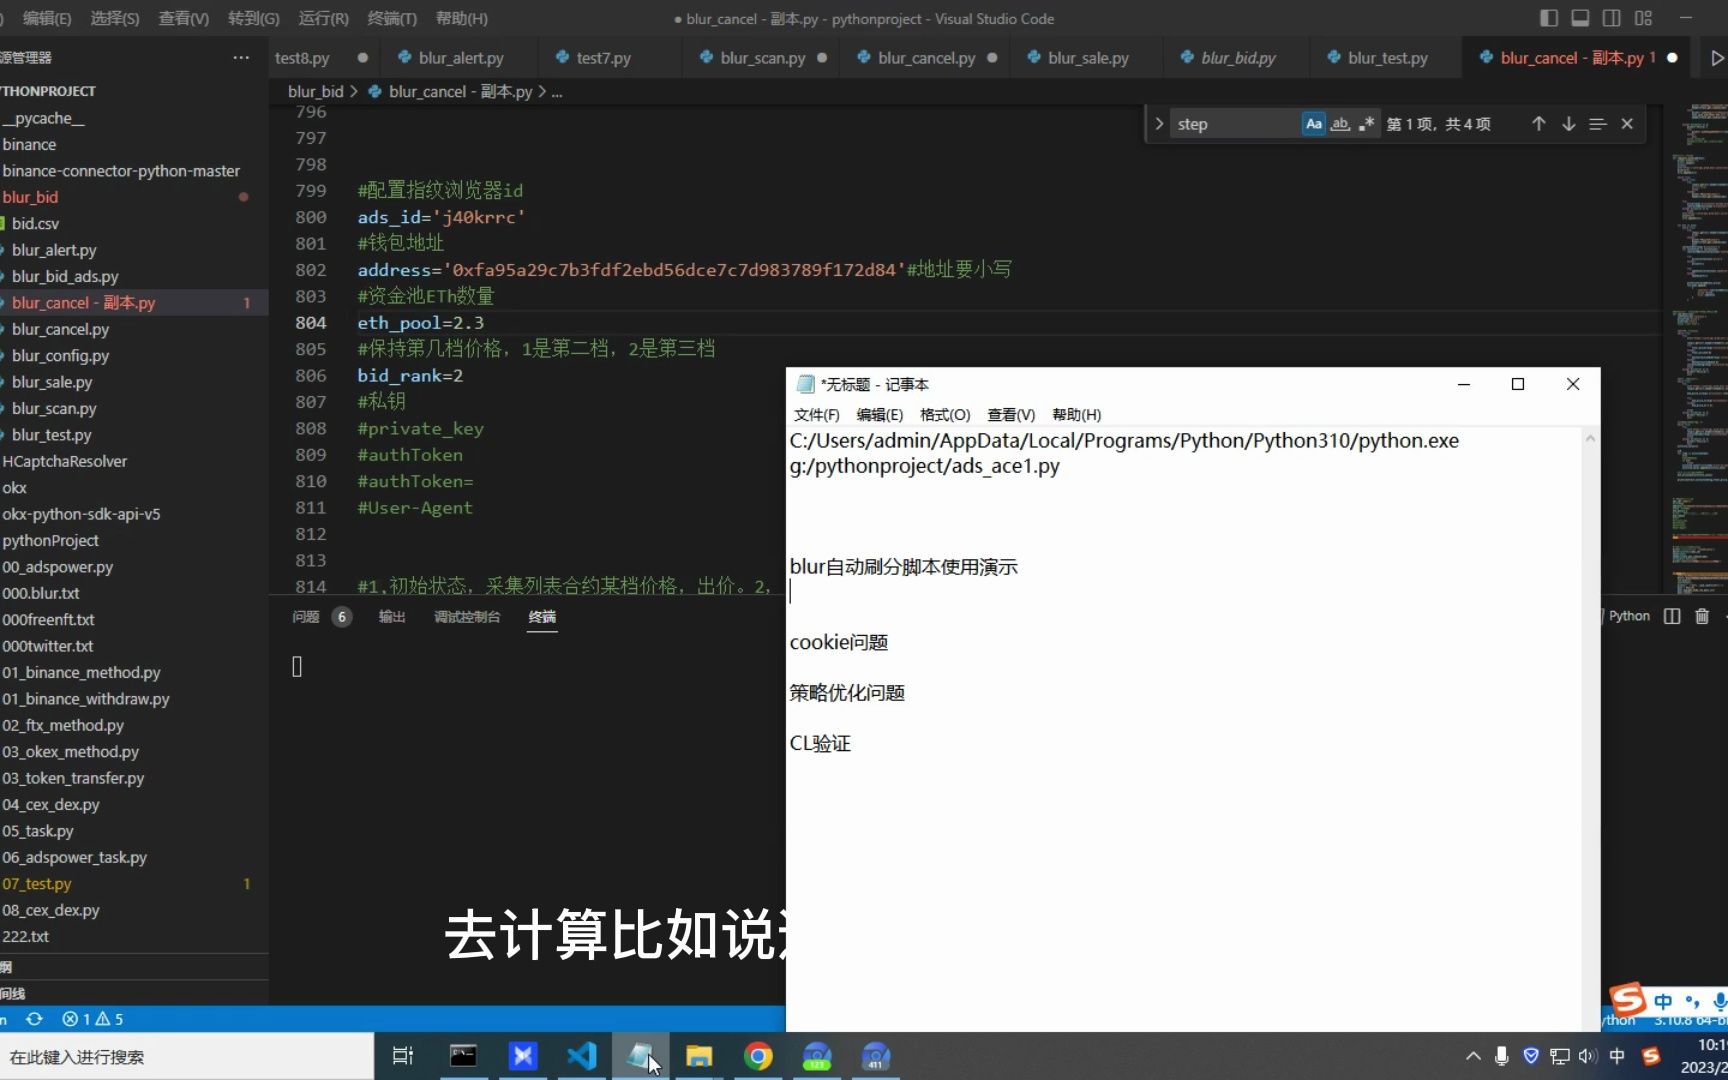1728x1080 pixels.
Task: Toggle bottom panel layout icon
Action: pyautogui.click(x=1580, y=18)
